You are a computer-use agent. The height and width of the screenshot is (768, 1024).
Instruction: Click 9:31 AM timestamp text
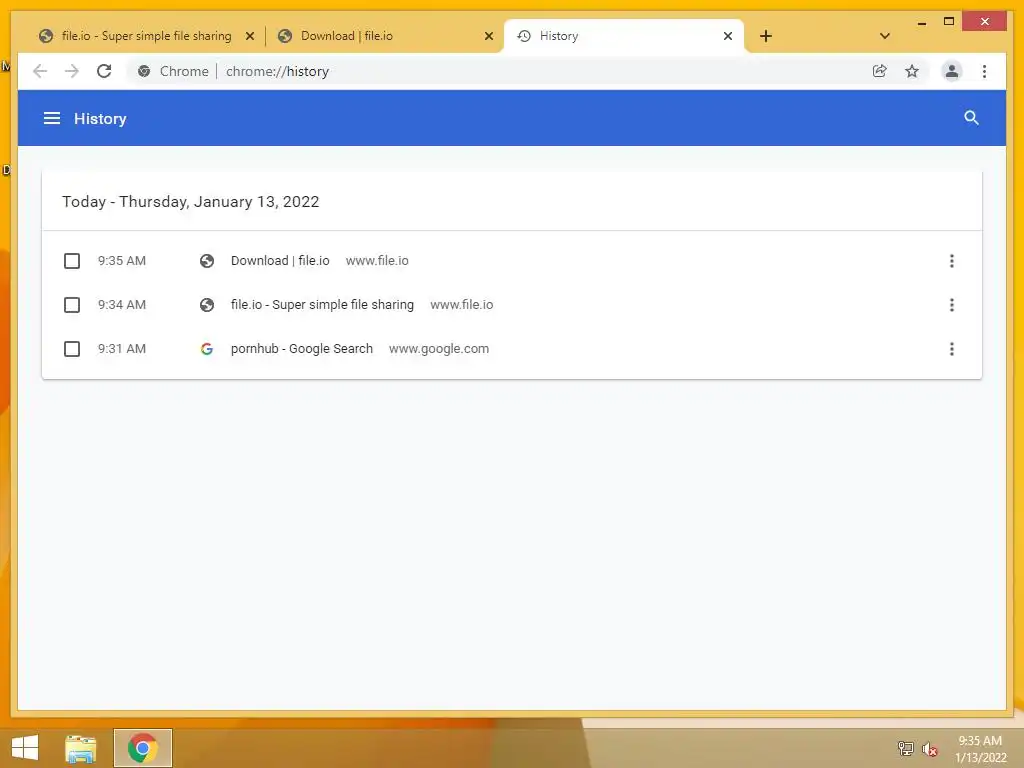pos(121,349)
